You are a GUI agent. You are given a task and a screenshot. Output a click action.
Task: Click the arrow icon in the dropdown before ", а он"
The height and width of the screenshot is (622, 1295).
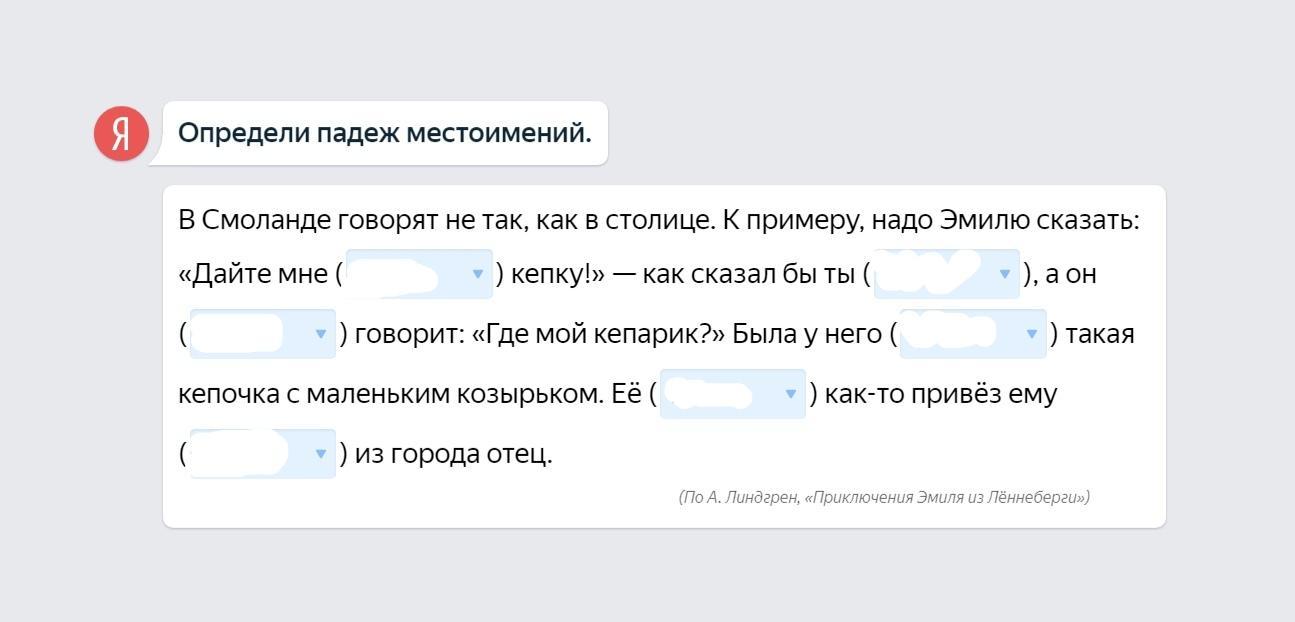tap(1005, 274)
